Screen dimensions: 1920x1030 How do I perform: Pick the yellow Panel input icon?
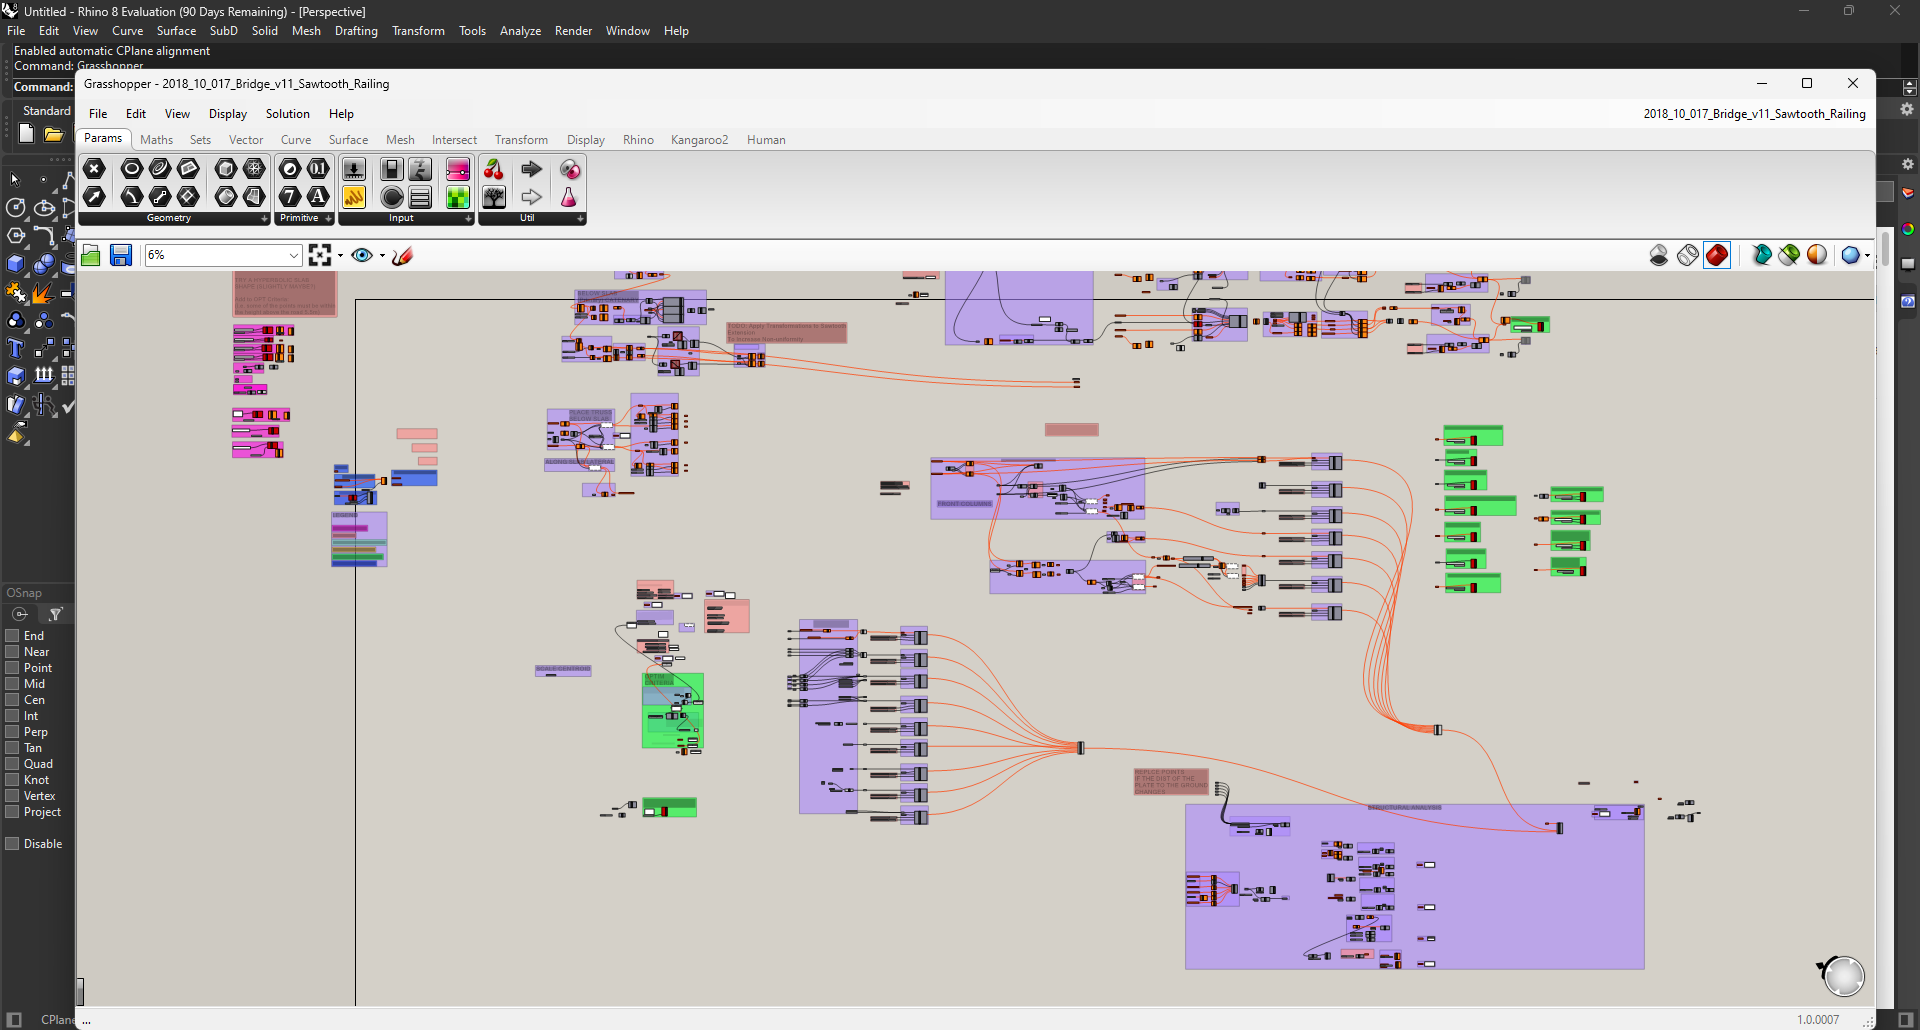click(354, 197)
